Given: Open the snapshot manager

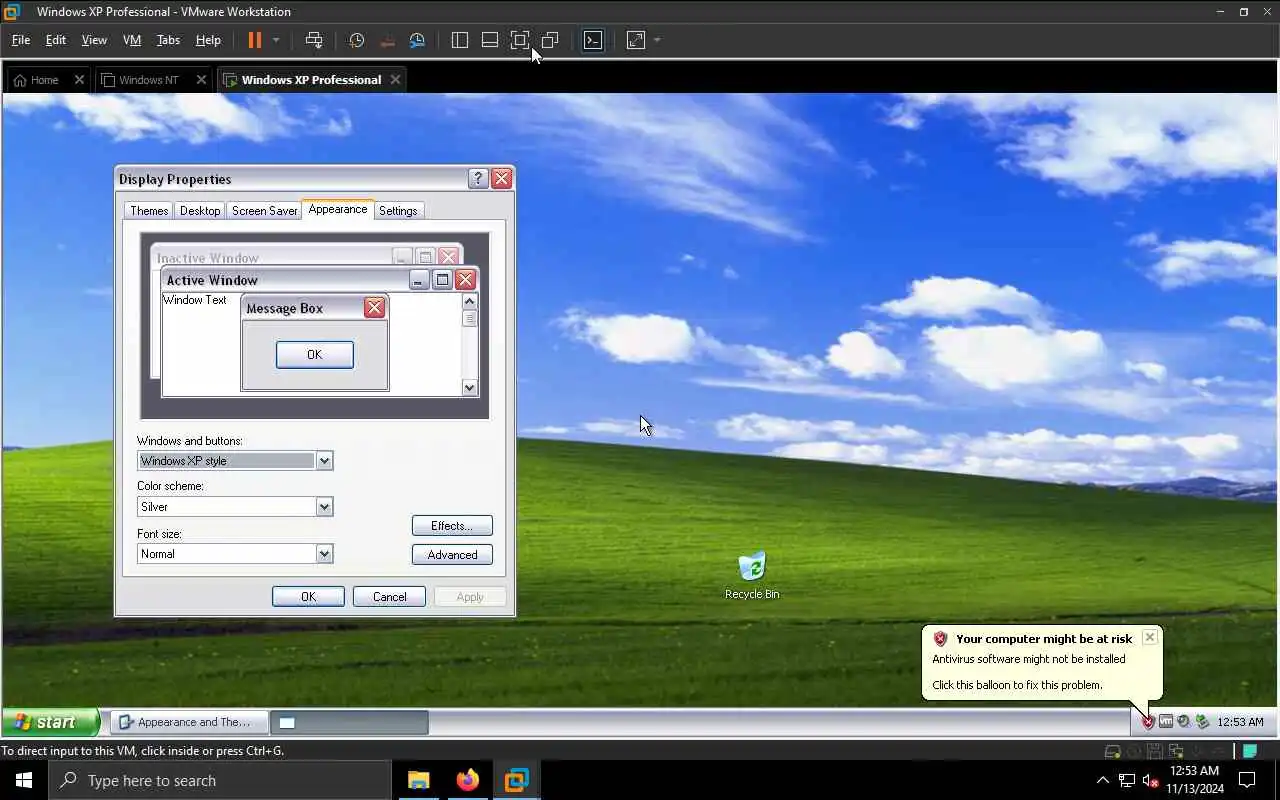Looking at the screenshot, I should pyautogui.click(x=417, y=40).
